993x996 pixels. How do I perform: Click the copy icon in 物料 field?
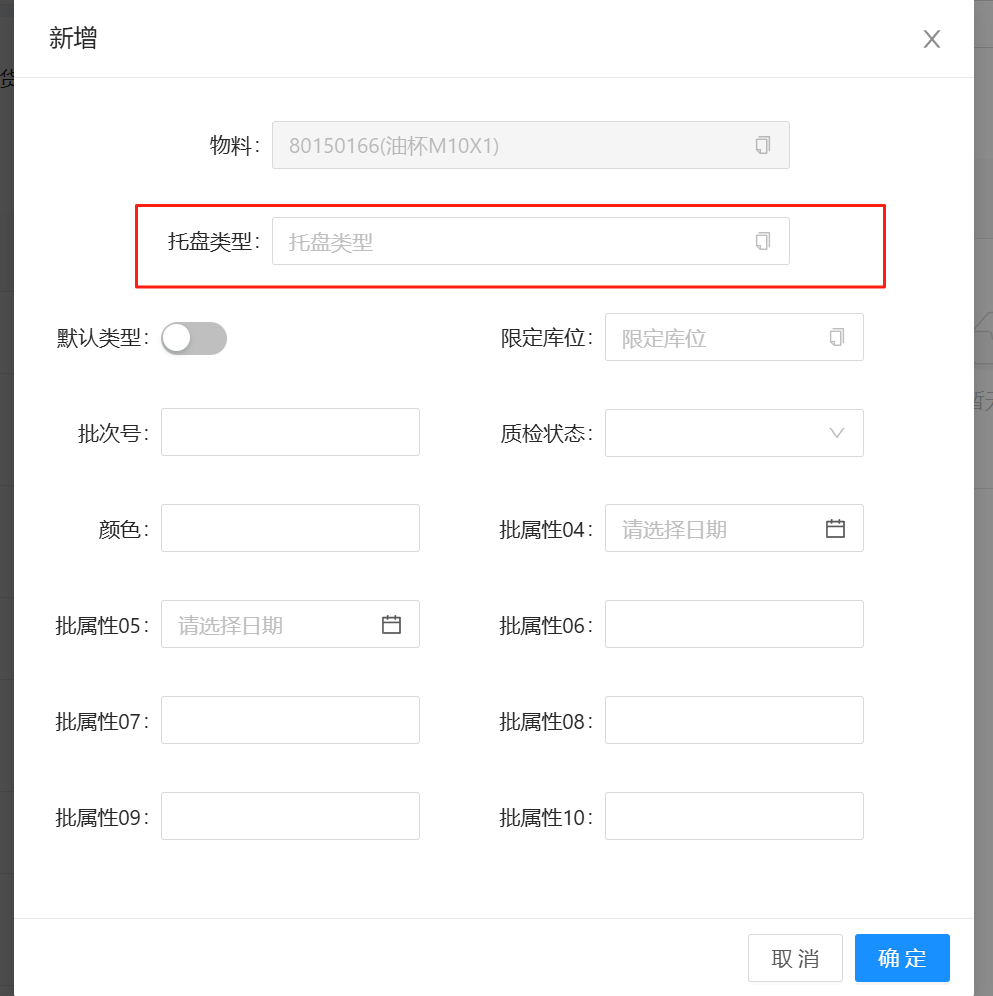[763, 145]
